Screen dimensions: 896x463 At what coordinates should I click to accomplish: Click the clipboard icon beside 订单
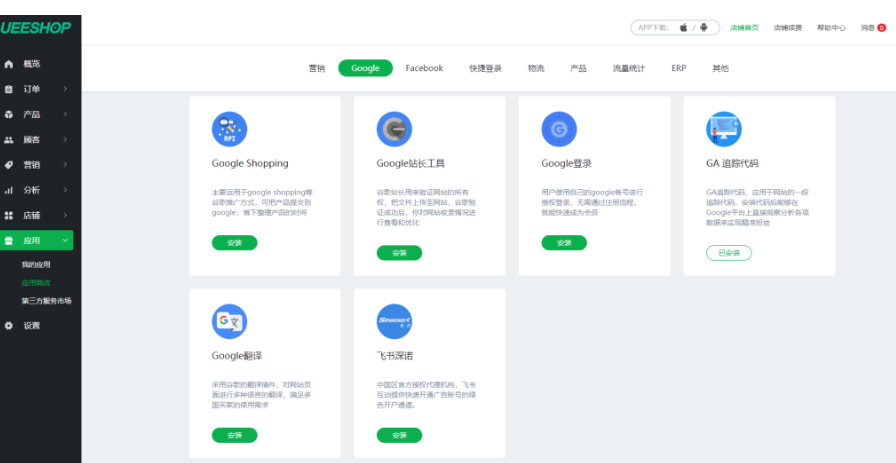pos(9,89)
